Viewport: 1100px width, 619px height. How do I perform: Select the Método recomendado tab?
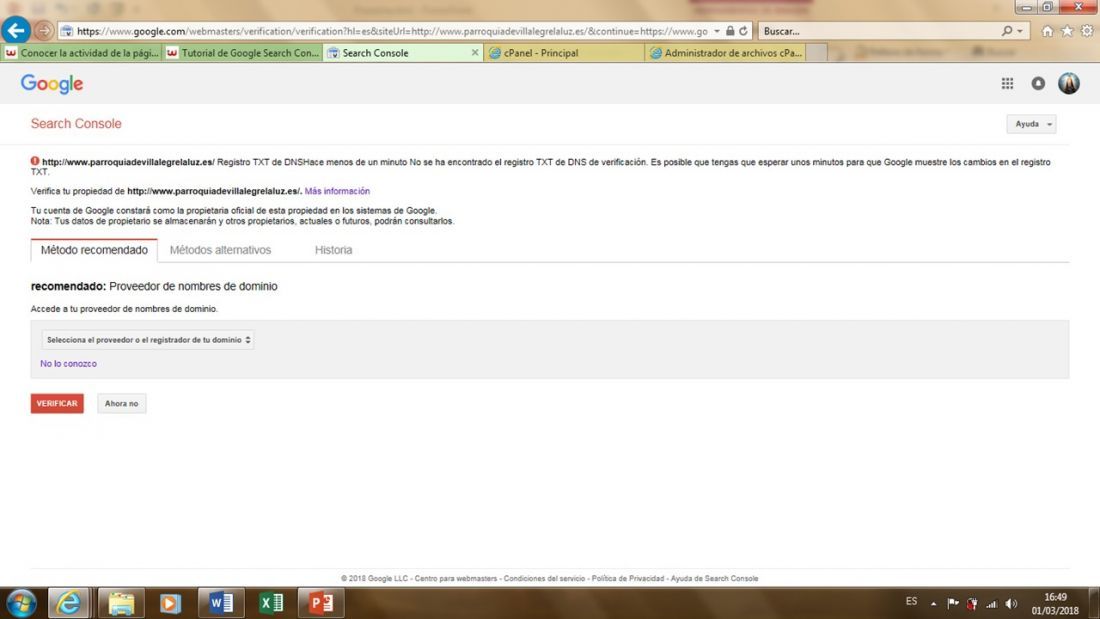click(x=94, y=250)
